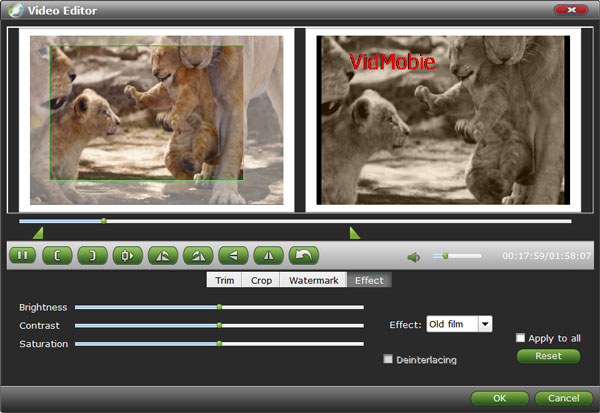Flip video vertically mirror button
The image size is (600, 413).
coord(268,255)
